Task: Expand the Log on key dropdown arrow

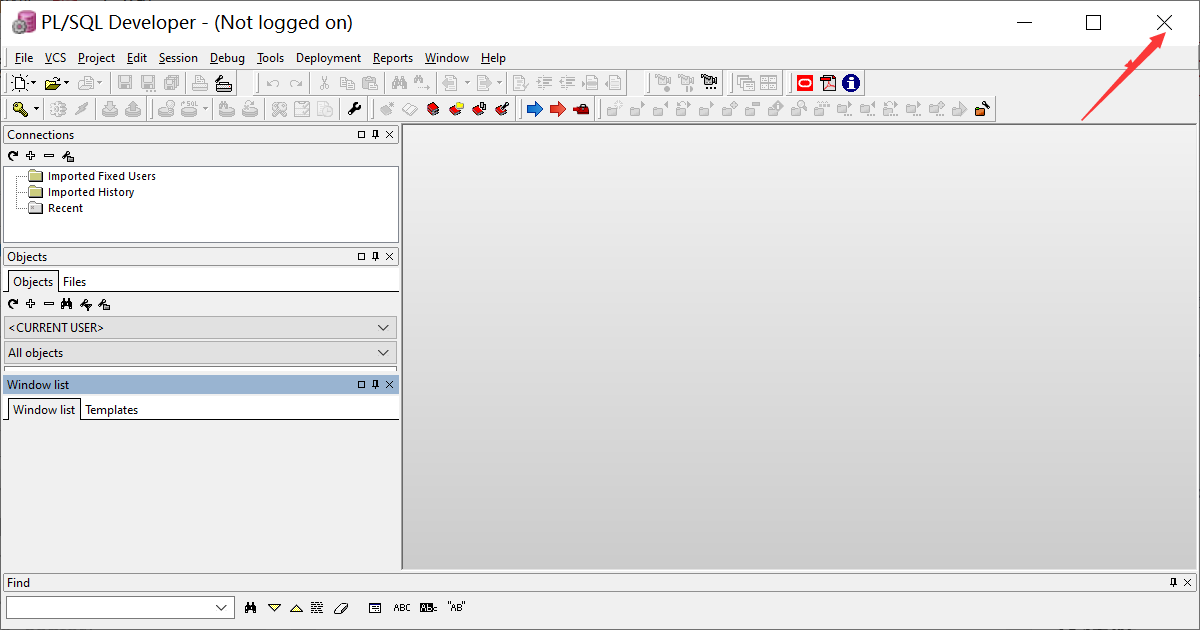Action: pos(37,109)
